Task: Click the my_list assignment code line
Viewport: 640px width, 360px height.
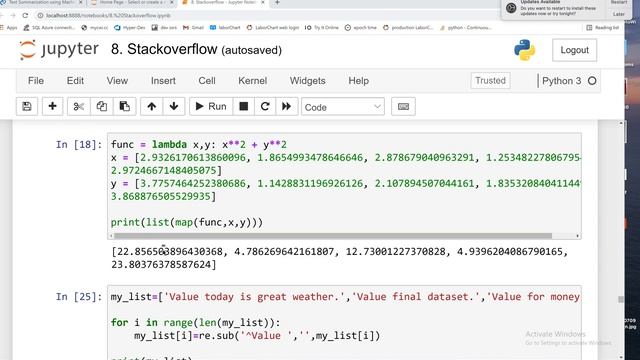Action: pos(345,297)
